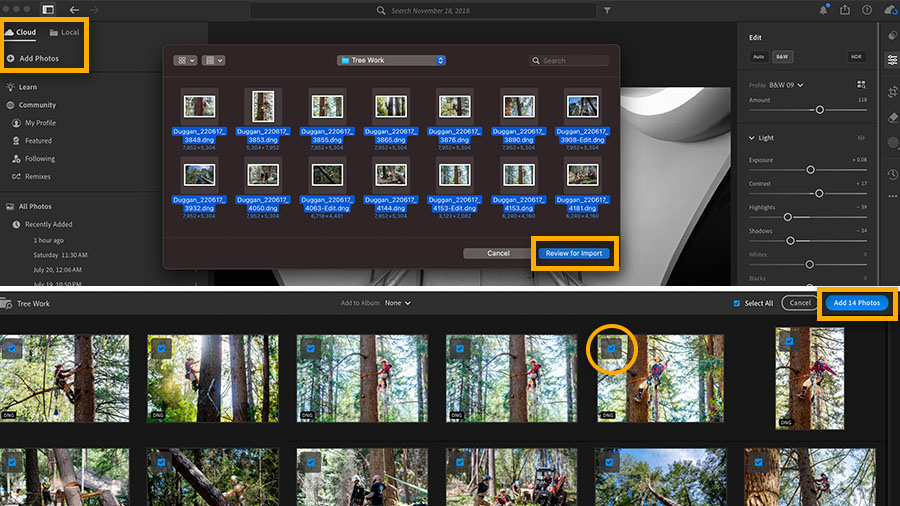
Task: Select the Masking tool icon
Action: [x=893, y=142]
